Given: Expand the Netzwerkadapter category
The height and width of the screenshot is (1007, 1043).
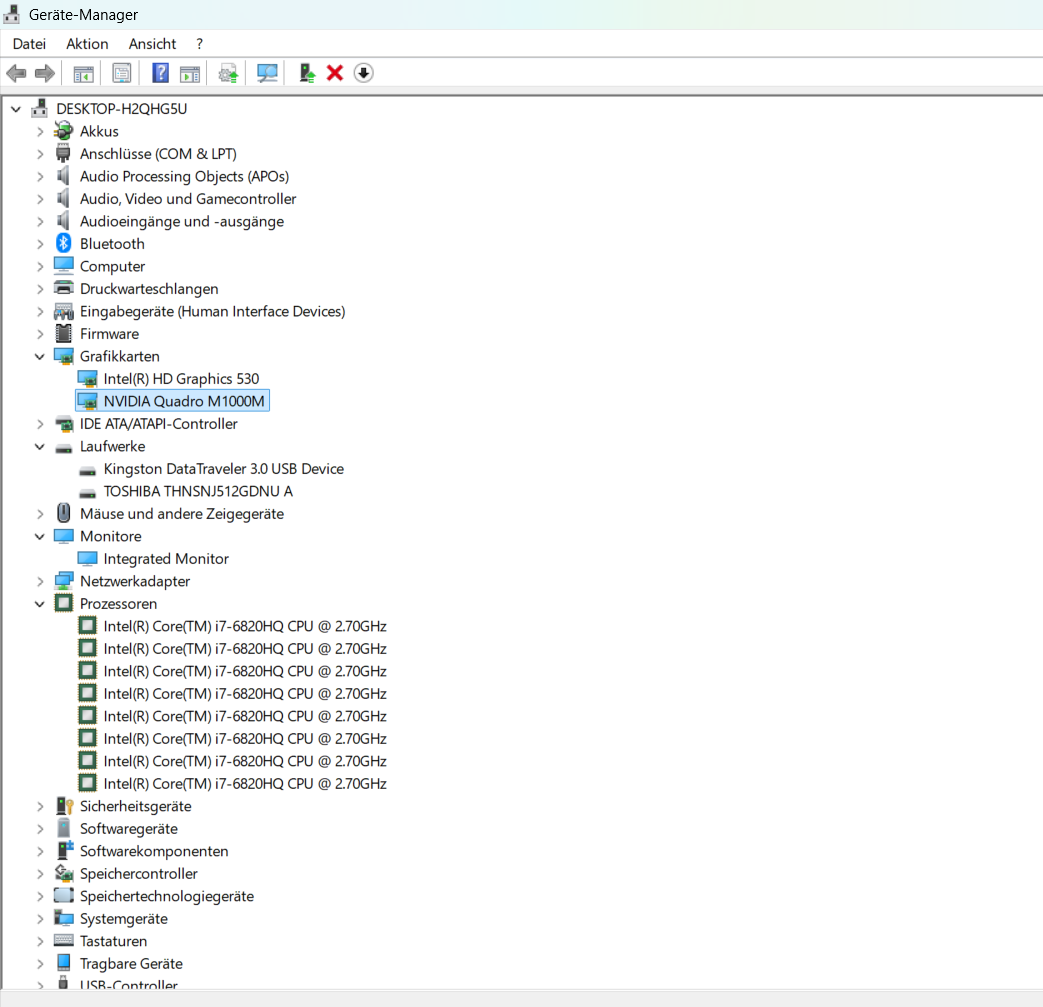Looking at the screenshot, I should (x=40, y=581).
